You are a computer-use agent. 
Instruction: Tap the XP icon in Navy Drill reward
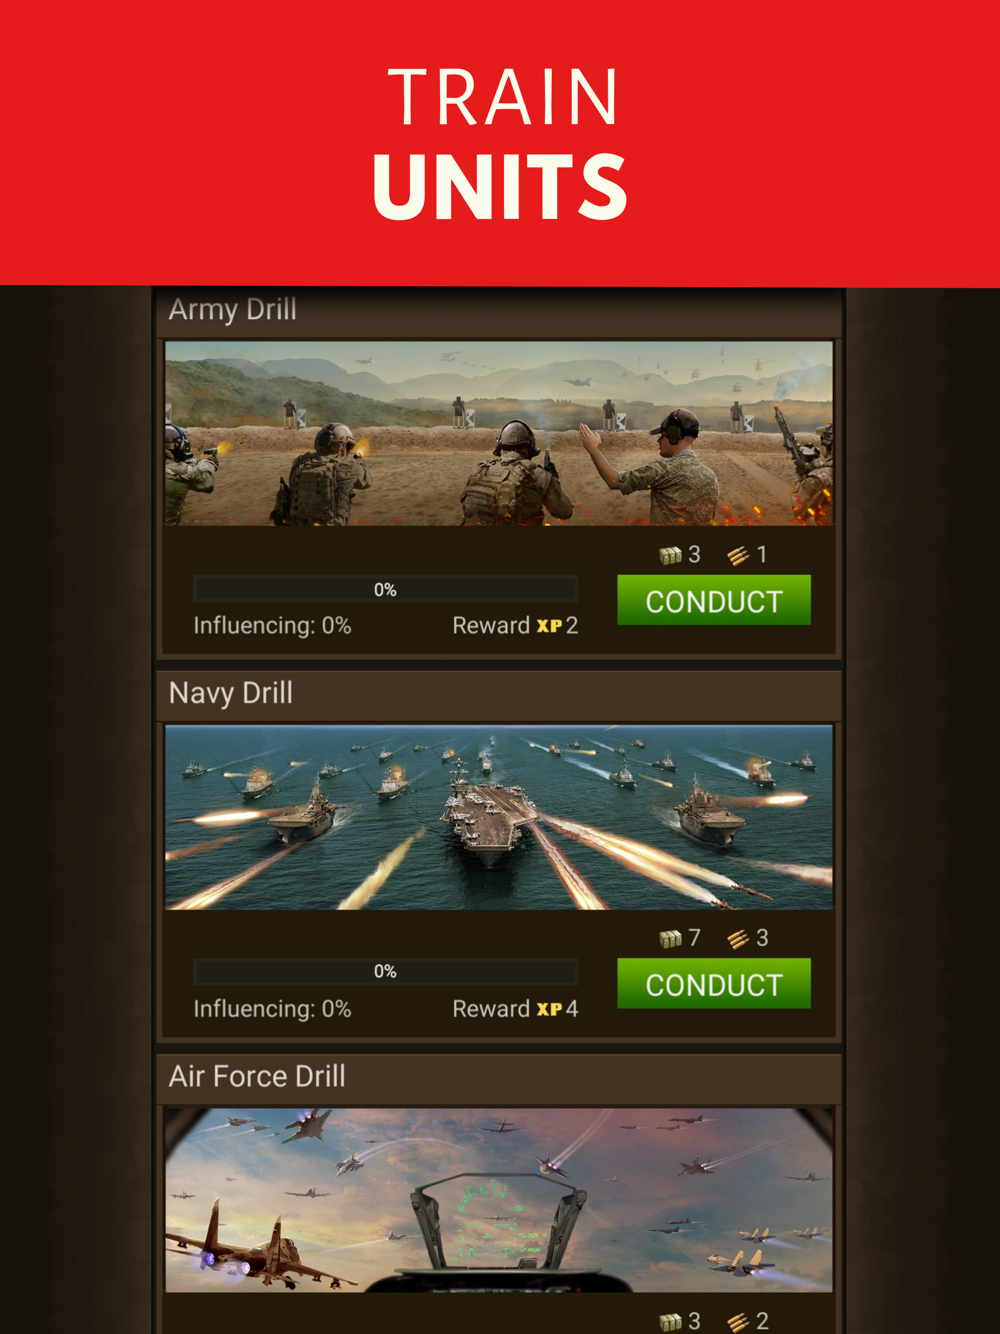tap(549, 1009)
